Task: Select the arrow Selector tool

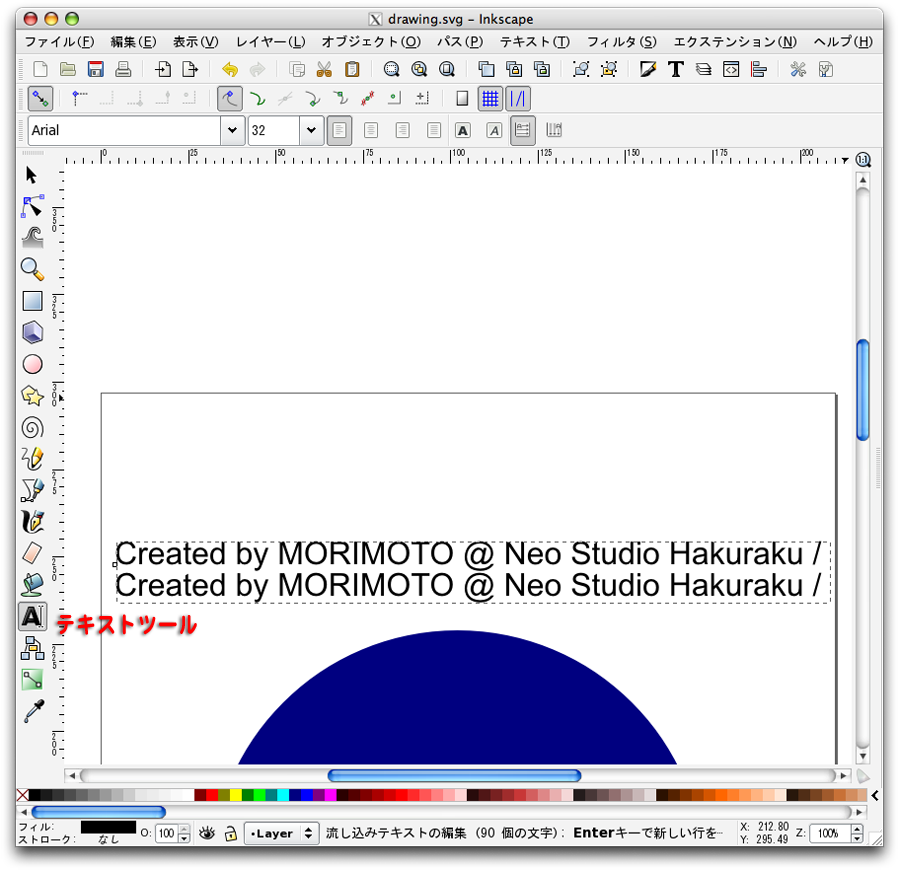Action: pos(32,175)
